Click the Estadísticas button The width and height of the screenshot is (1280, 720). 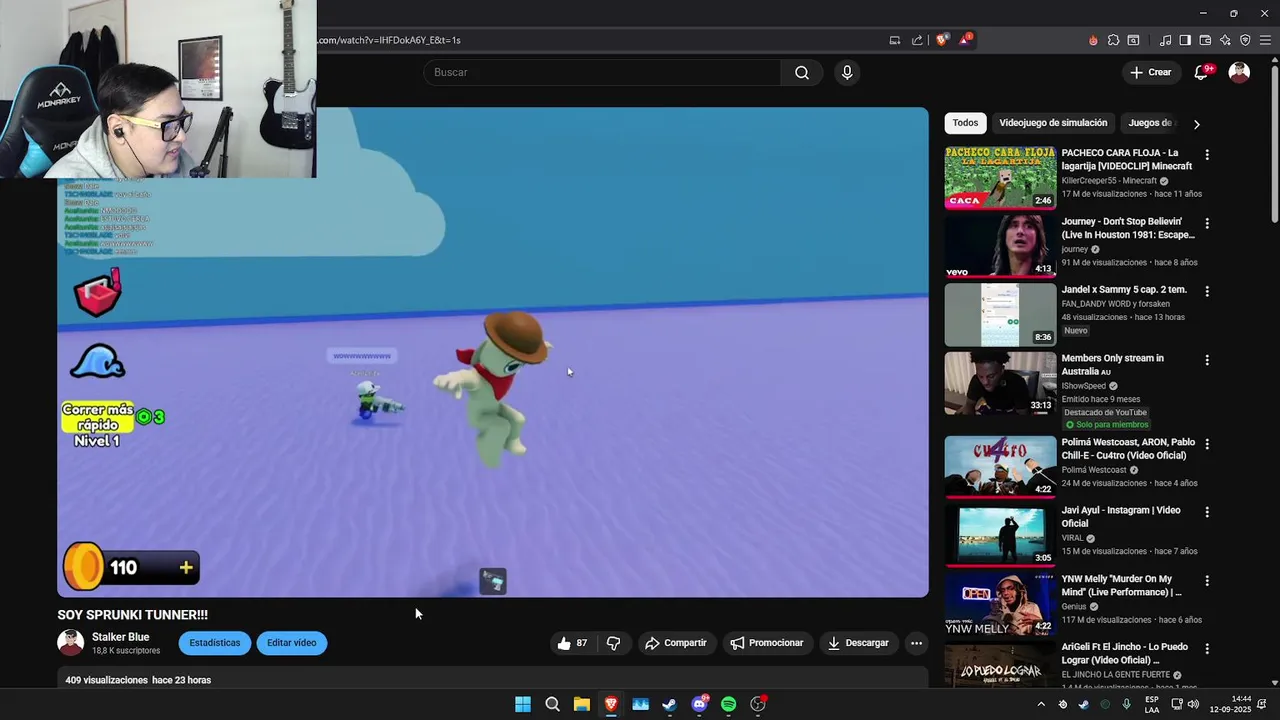[215, 643]
